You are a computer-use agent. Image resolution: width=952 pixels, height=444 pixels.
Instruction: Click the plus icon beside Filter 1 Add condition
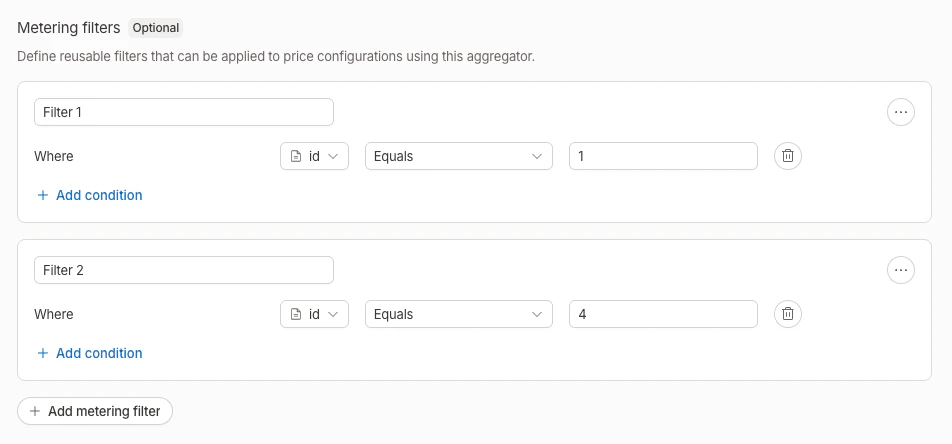[x=43, y=195]
